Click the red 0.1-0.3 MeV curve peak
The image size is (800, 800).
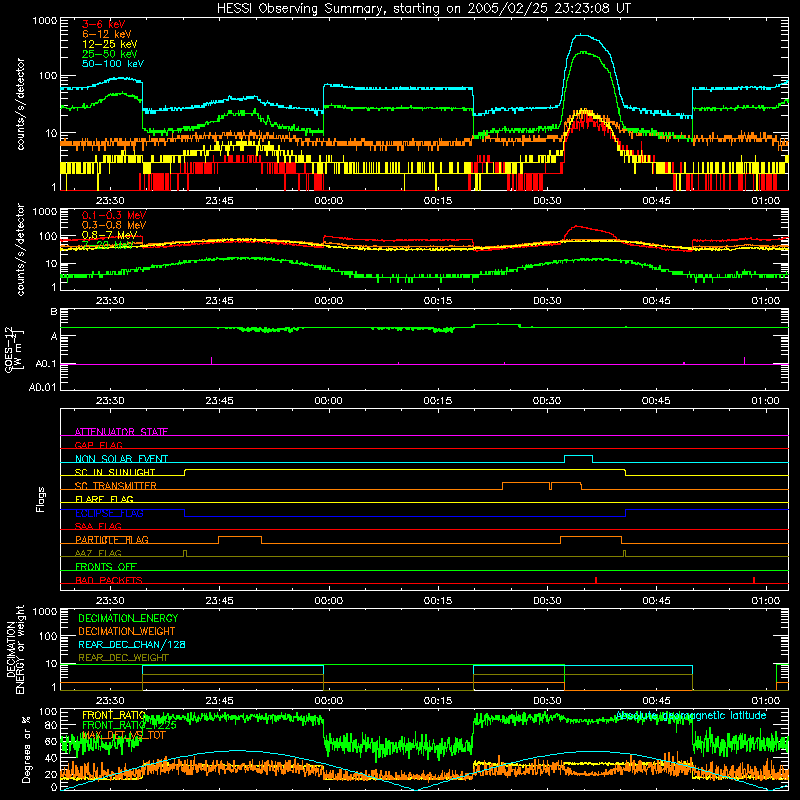pos(577,226)
